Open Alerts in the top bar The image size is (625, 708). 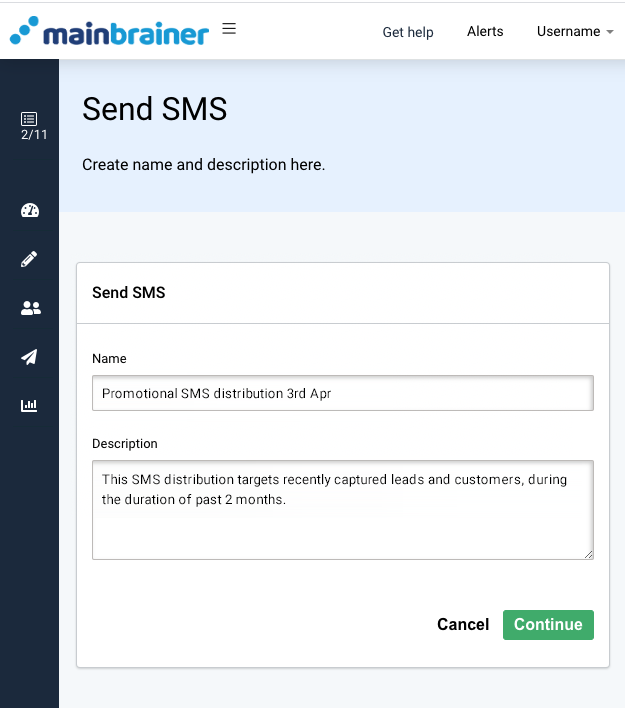click(485, 31)
